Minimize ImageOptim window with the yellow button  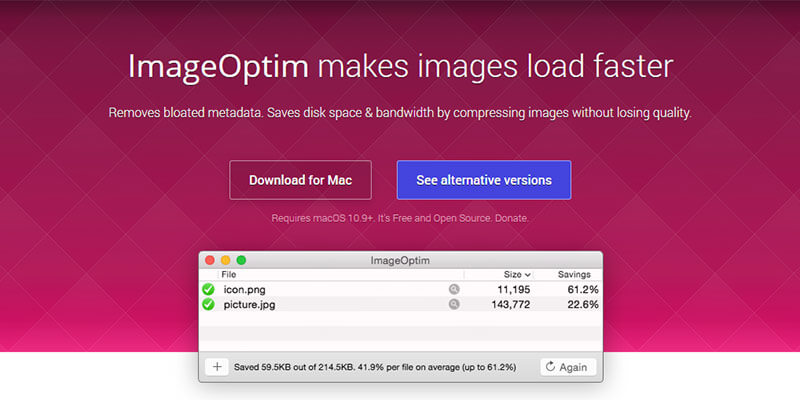pos(226,260)
